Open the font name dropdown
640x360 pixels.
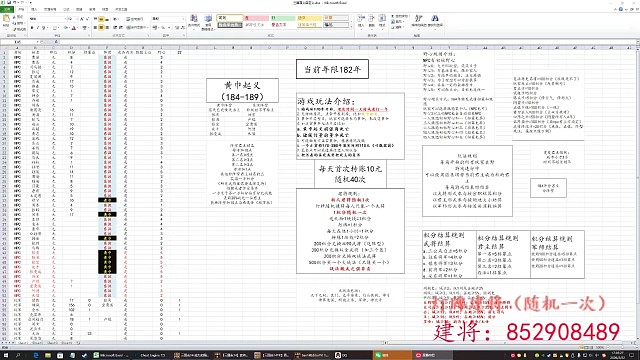point(65,19)
